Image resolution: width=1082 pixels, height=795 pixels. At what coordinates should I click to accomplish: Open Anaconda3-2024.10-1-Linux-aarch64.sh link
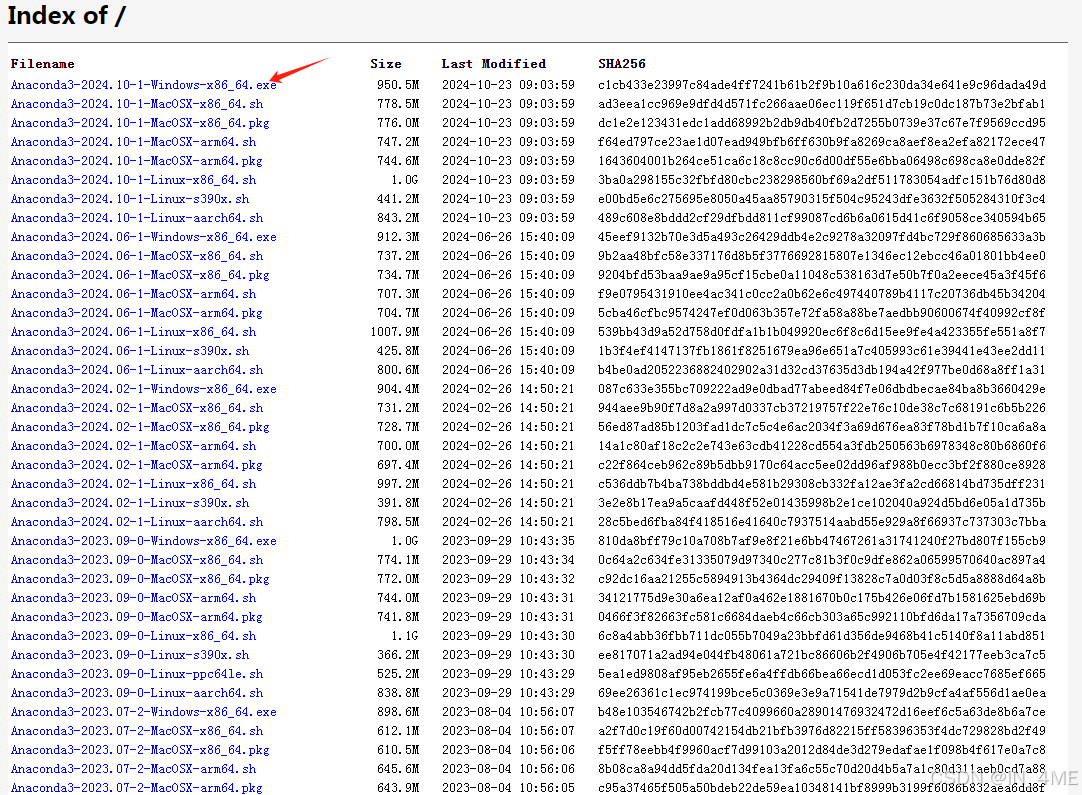137,218
